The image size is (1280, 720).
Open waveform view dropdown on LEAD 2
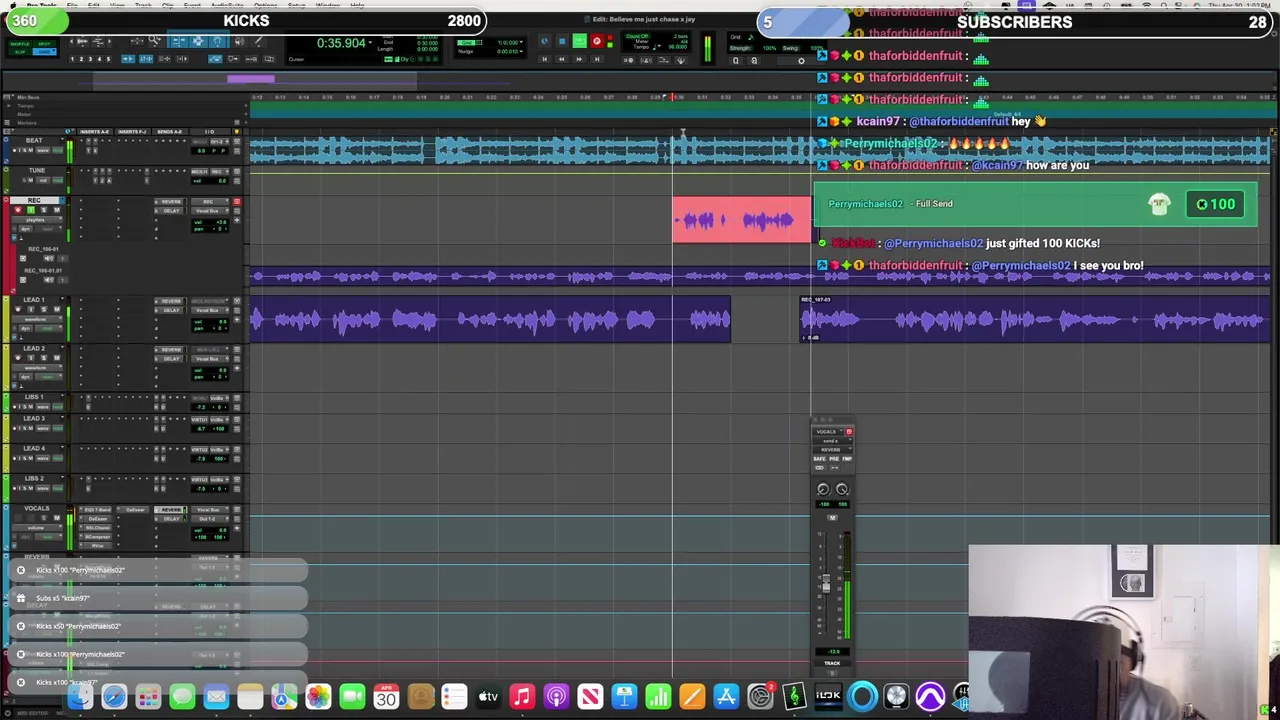pyautogui.click(x=37, y=368)
